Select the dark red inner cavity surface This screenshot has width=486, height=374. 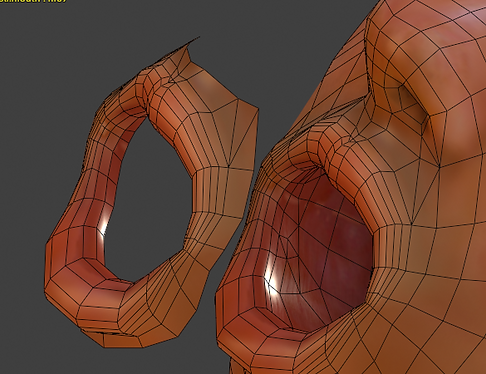click(320, 250)
